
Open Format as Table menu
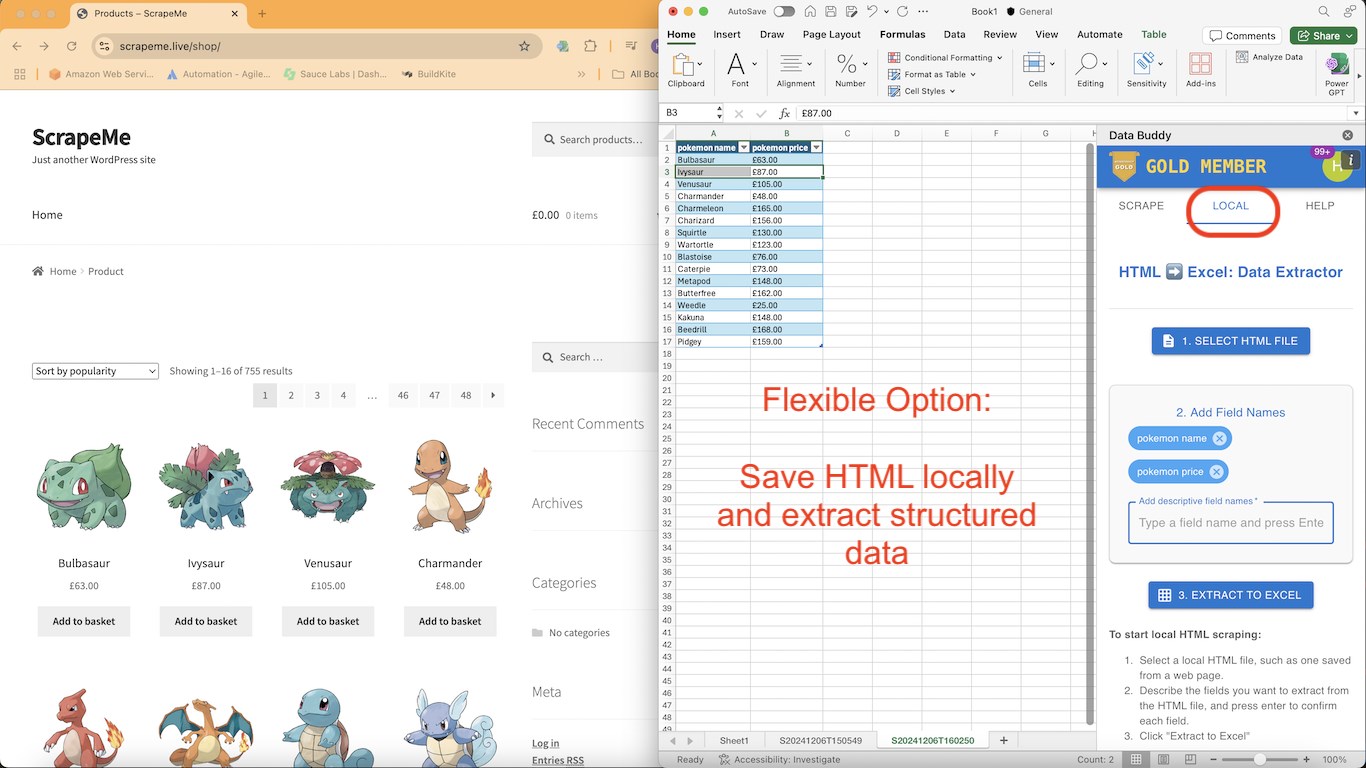(x=932, y=74)
